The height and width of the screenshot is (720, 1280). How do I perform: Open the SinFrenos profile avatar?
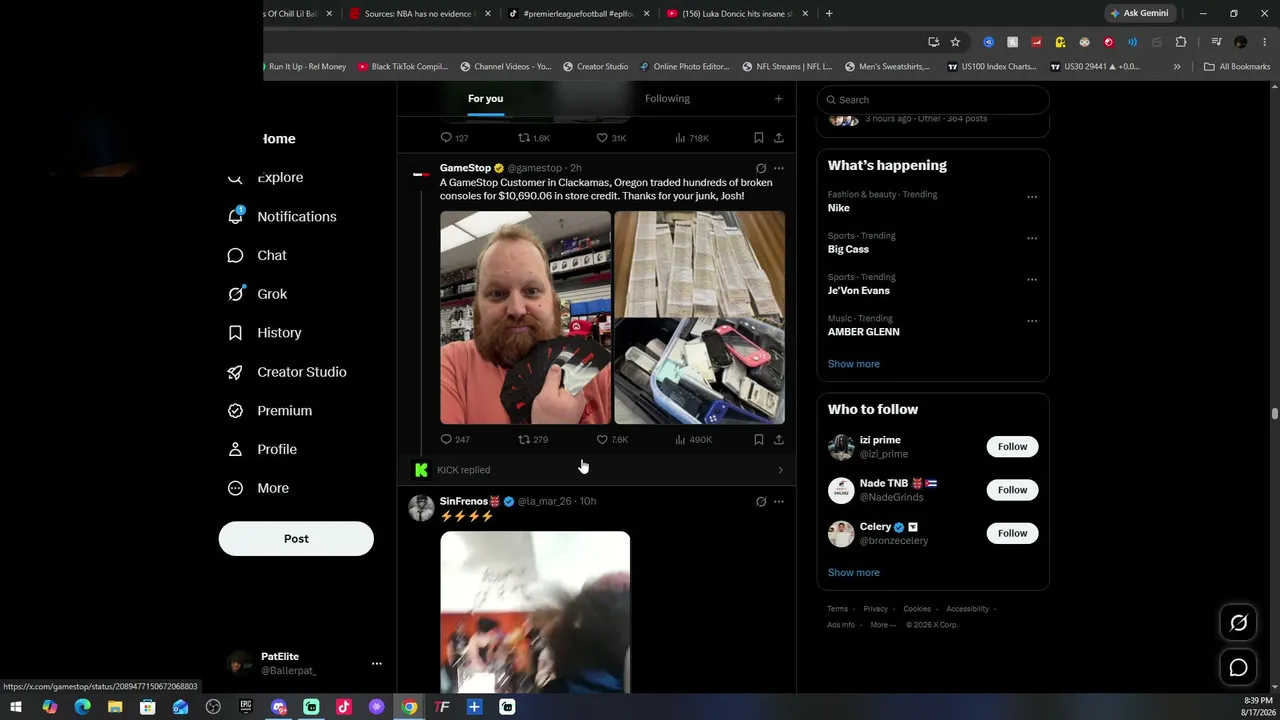pos(421,508)
